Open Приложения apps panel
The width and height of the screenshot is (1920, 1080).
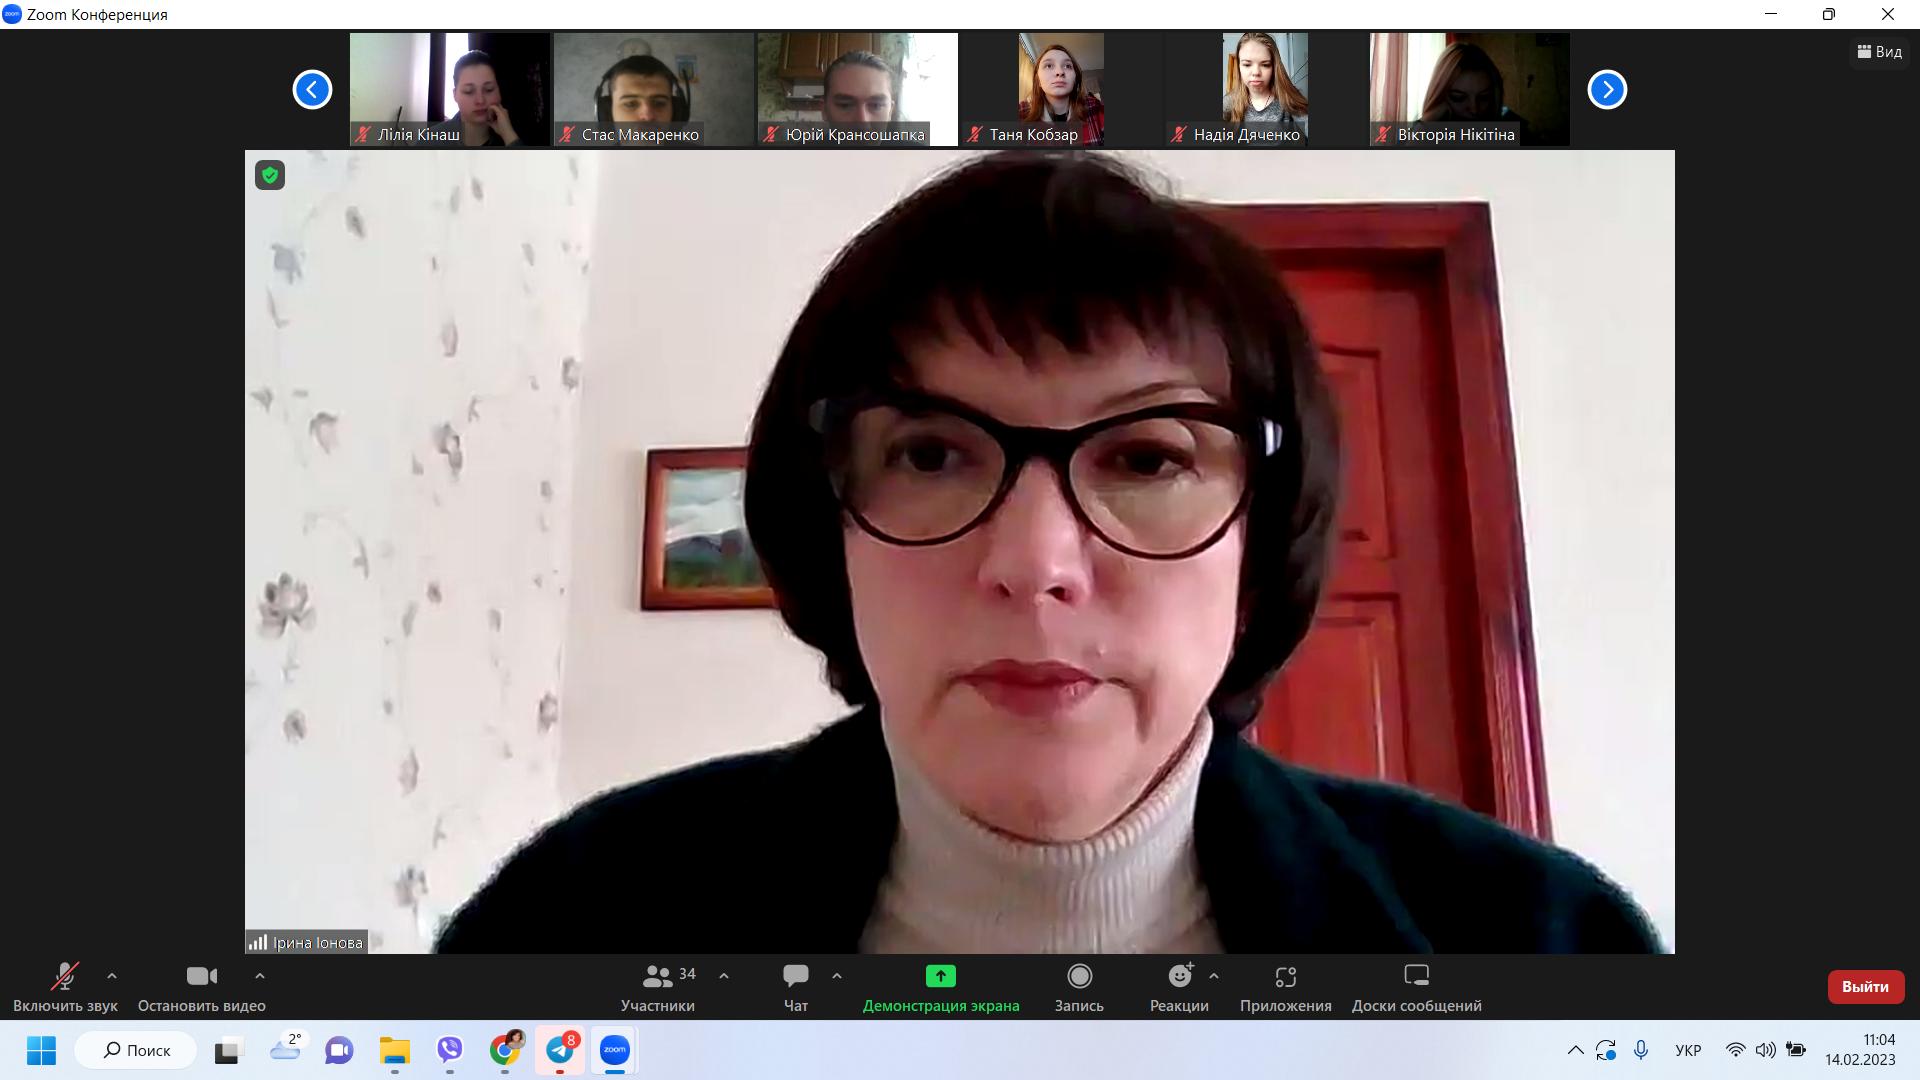(x=1285, y=986)
